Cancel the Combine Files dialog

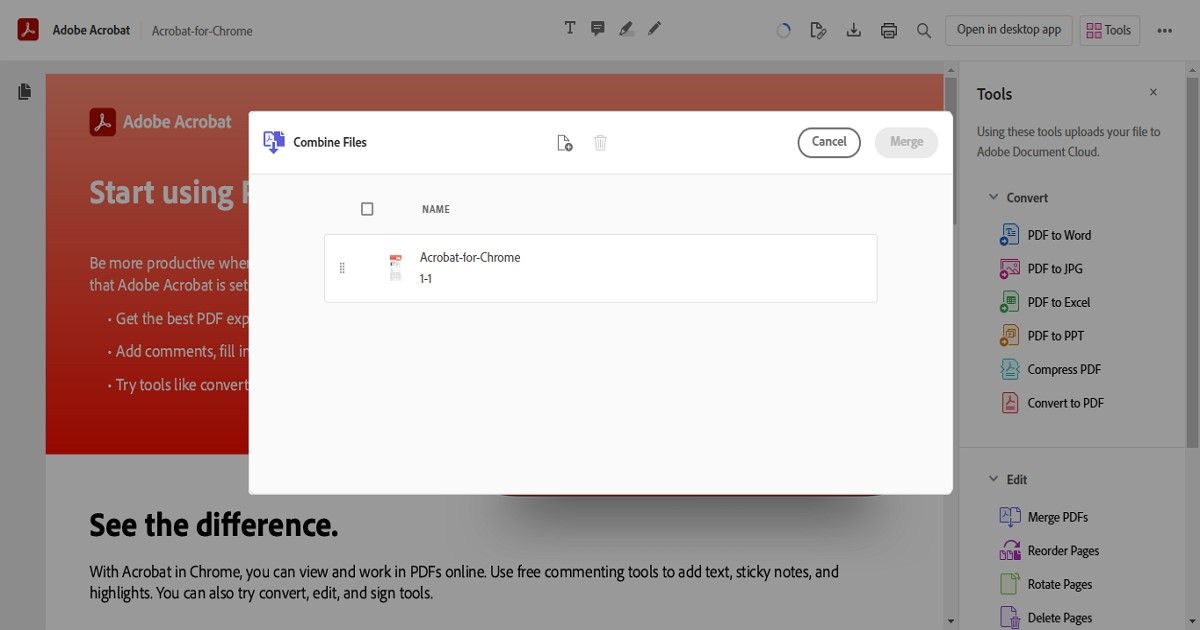pos(829,142)
